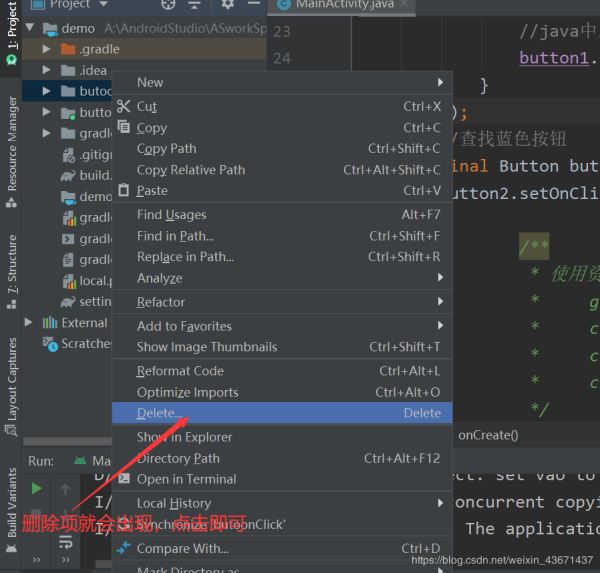600x573 pixels.
Task: Expand the gradle folder arrow
Action: (x=46, y=133)
